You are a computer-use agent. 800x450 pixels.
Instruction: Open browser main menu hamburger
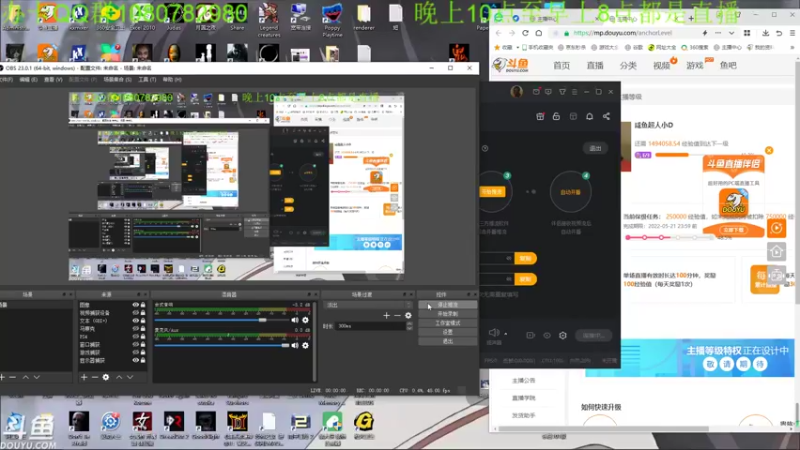pos(792,33)
